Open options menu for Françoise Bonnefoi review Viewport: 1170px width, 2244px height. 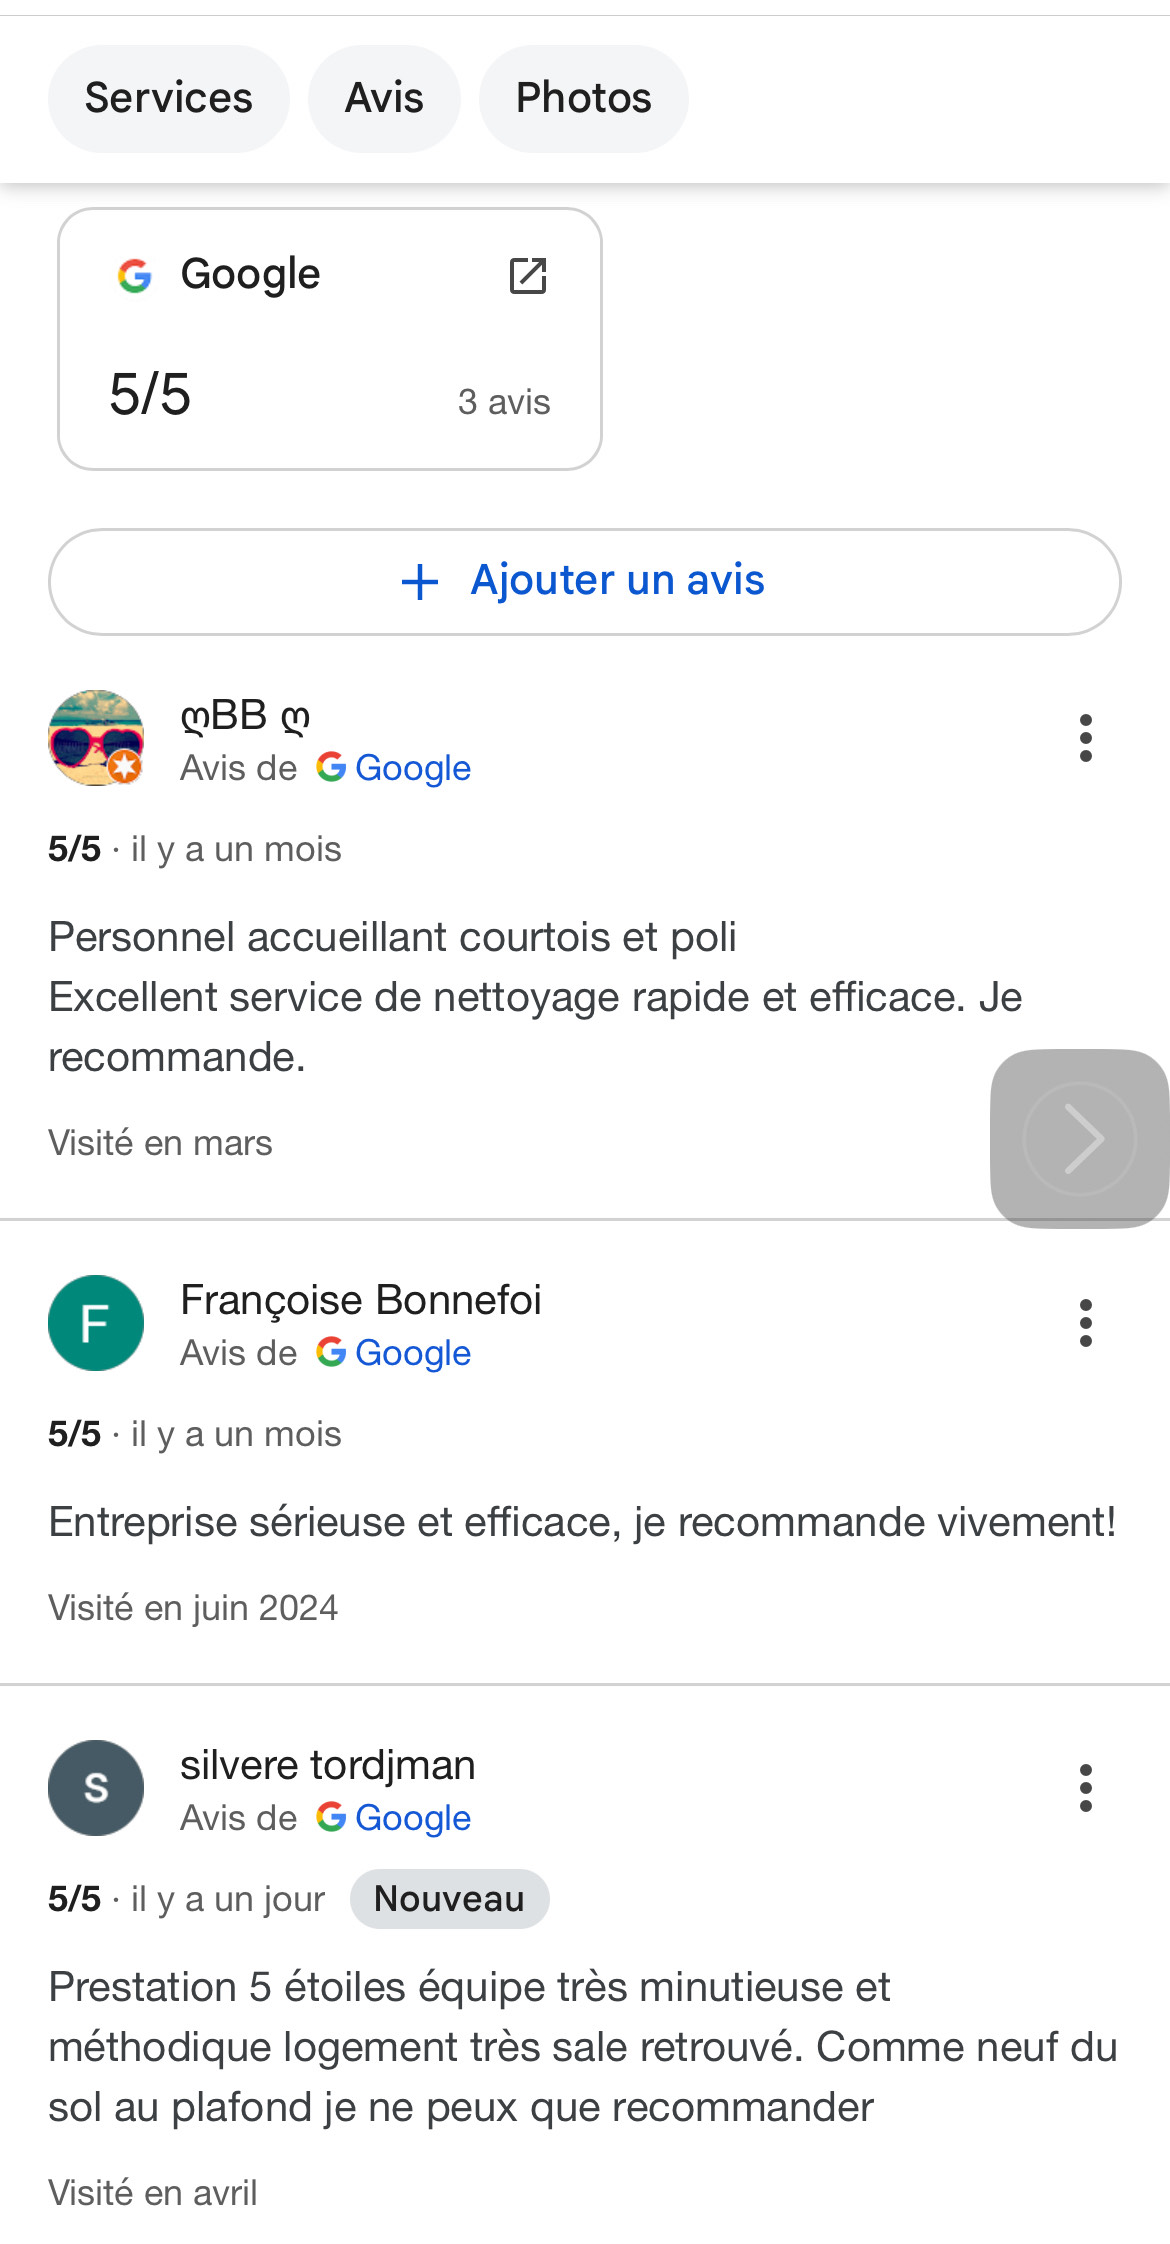pyautogui.click(x=1085, y=1323)
